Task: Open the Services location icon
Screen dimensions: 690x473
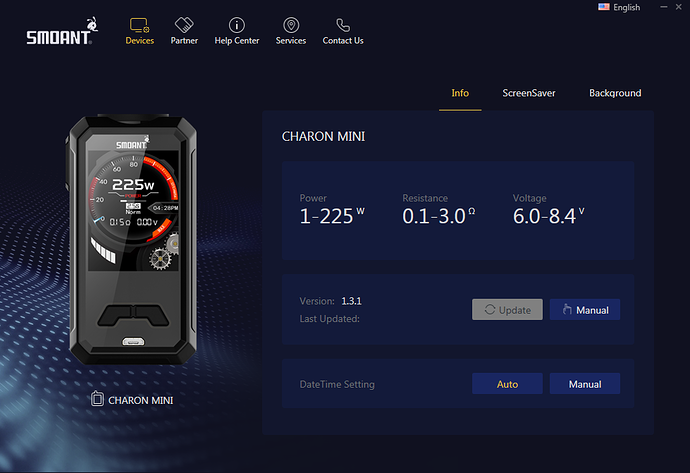Action: 291,25
